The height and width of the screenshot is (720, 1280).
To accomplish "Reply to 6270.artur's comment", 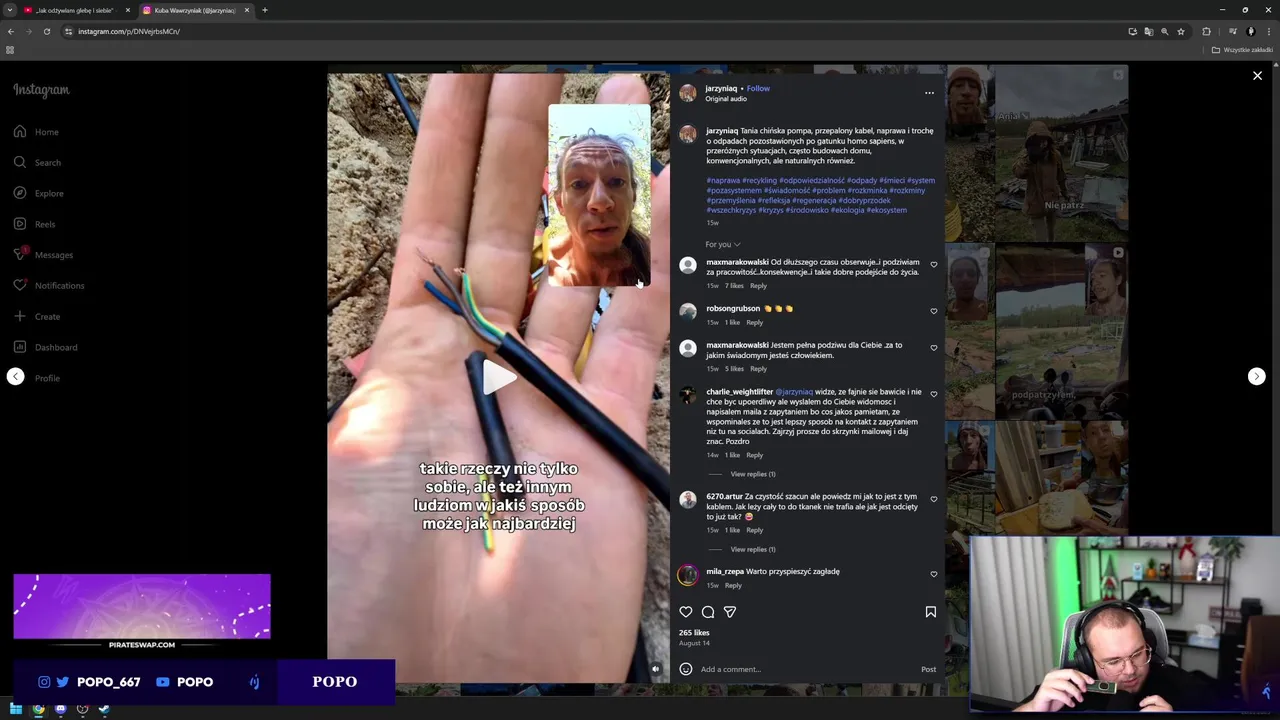I will [755, 530].
